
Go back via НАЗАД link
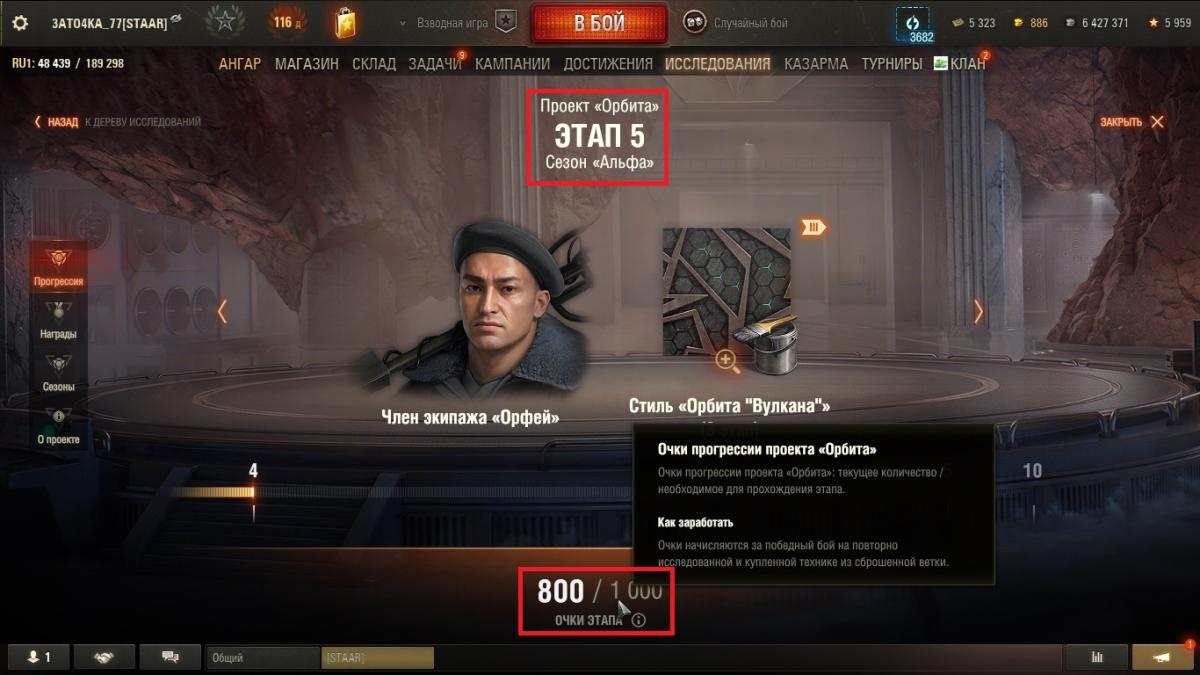(x=56, y=122)
